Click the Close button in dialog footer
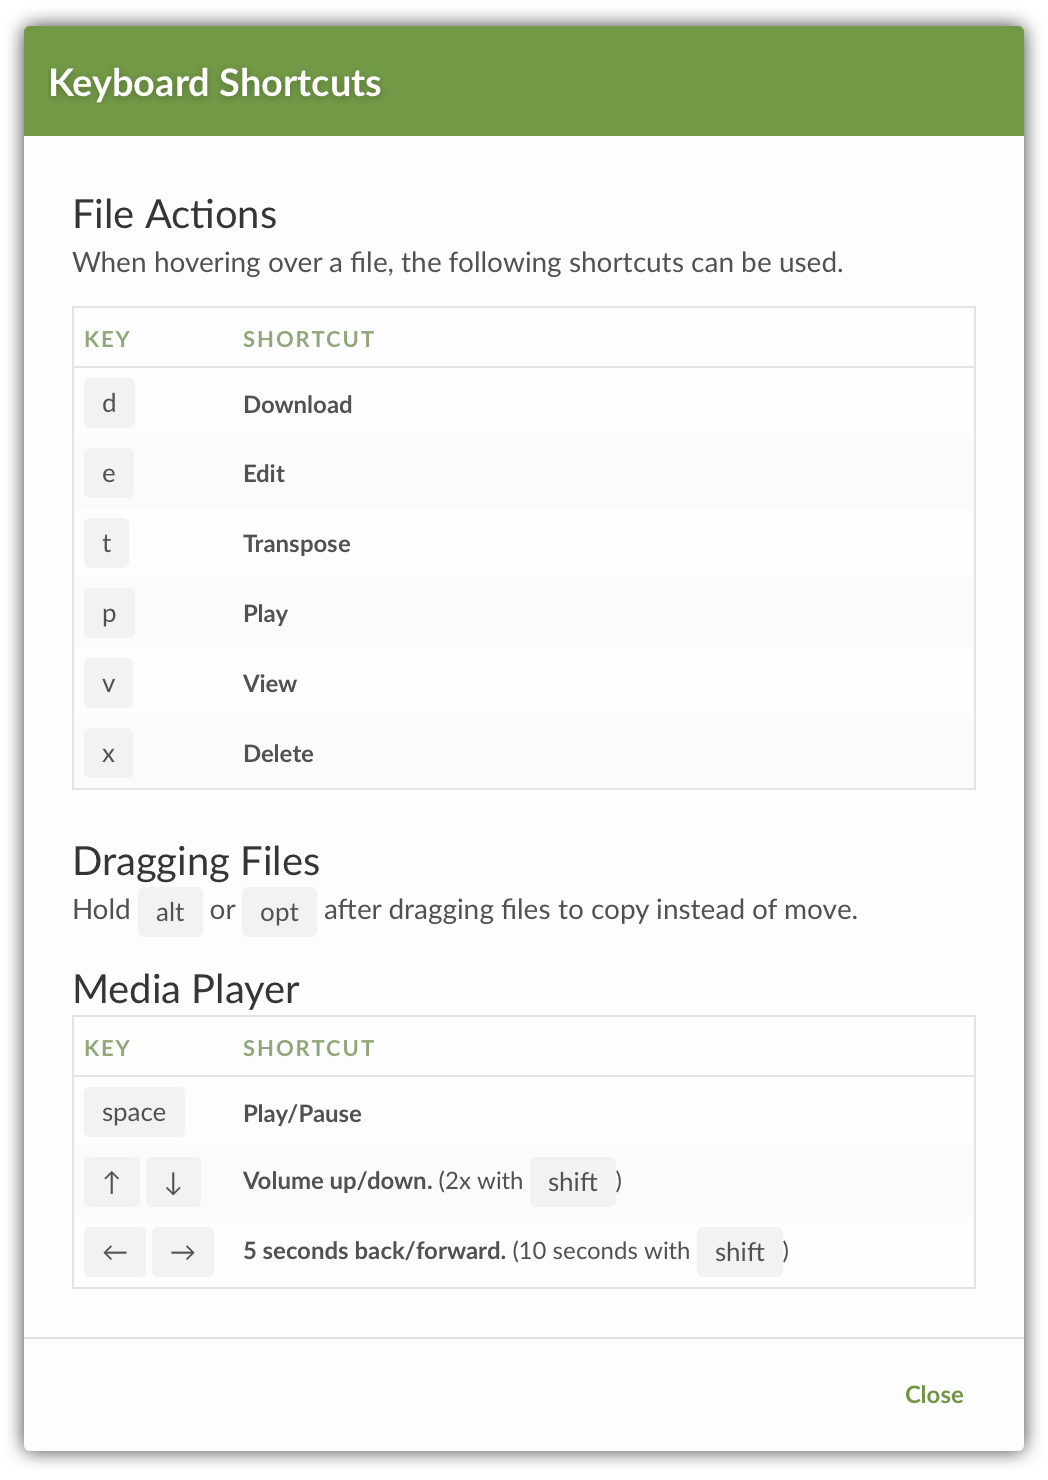This screenshot has width=1048, height=1480. point(933,1394)
